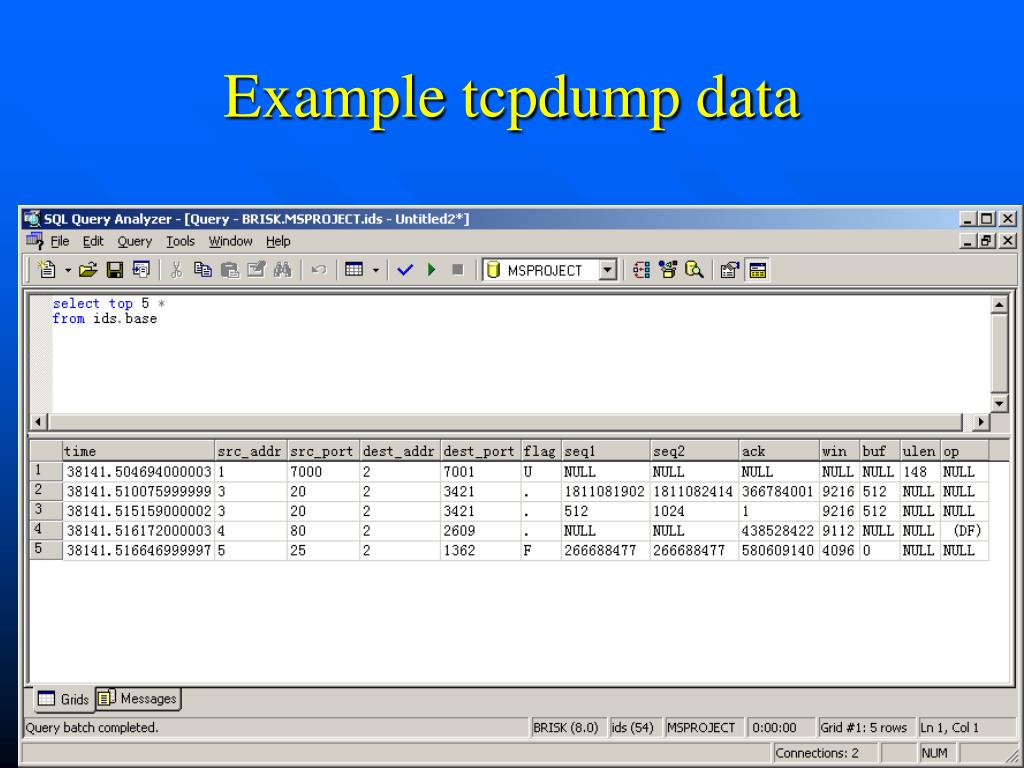
Task: Click the Cut scissors icon
Action: click(176, 270)
